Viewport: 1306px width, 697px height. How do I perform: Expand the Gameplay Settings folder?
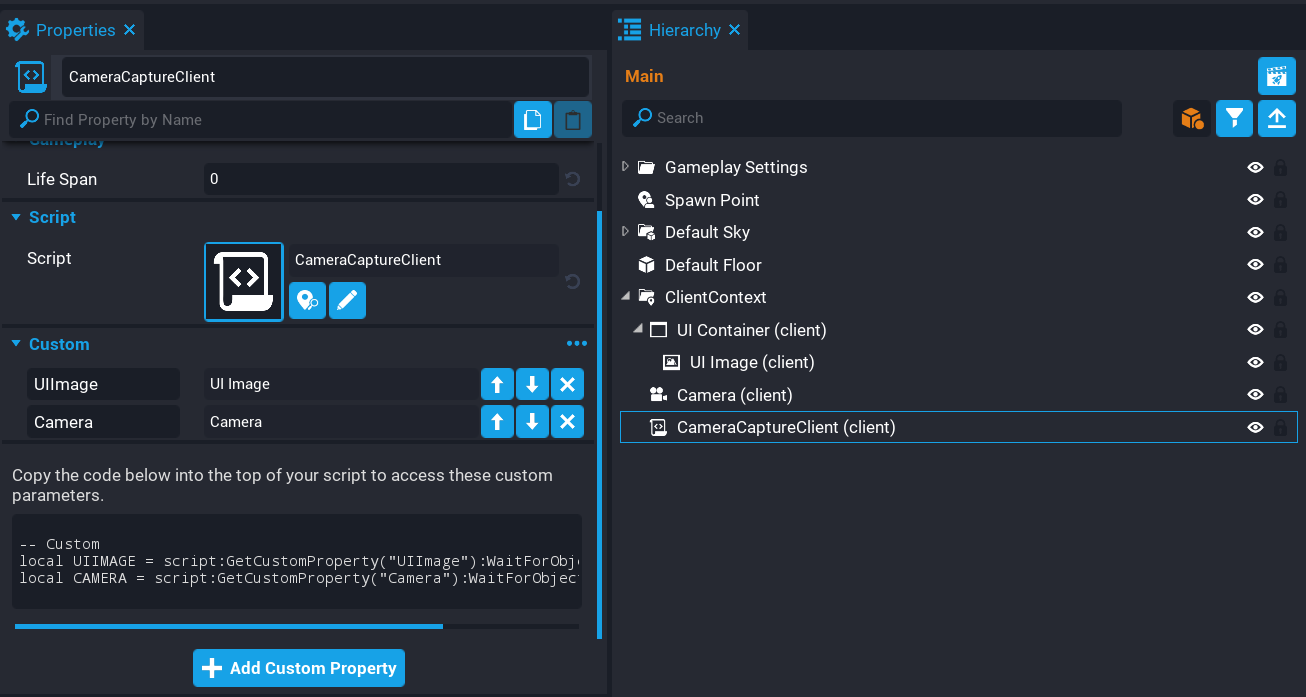tap(626, 167)
